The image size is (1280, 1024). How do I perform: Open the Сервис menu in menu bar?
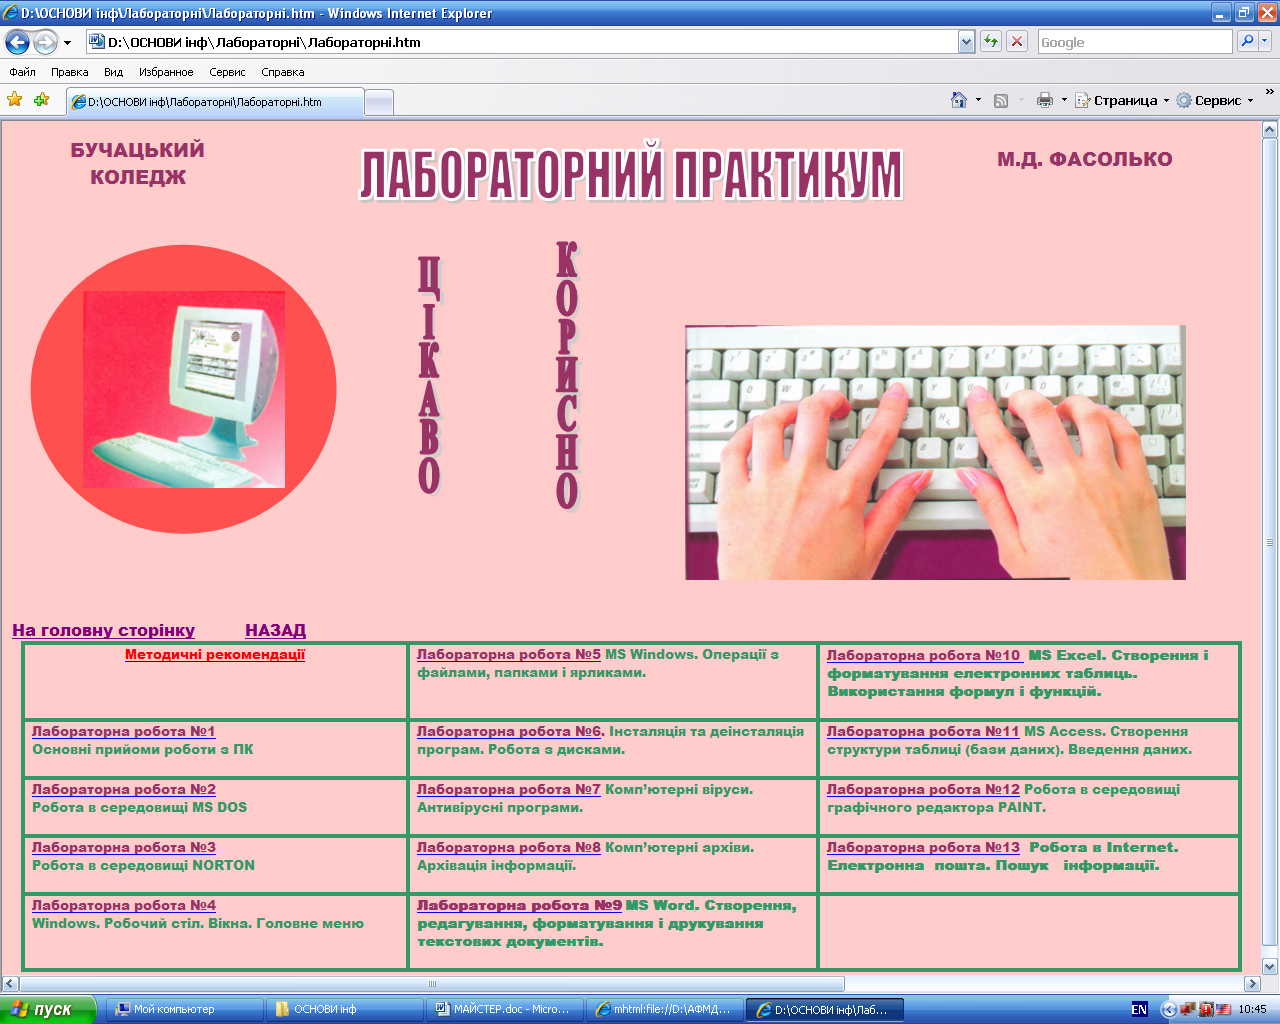click(227, 72)
